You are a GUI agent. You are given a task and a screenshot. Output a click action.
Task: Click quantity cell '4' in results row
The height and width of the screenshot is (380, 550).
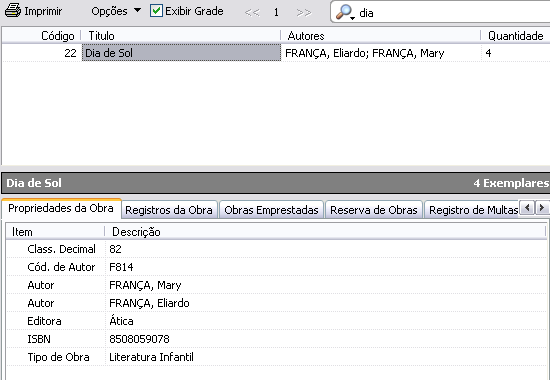click(x=488, y=53)
